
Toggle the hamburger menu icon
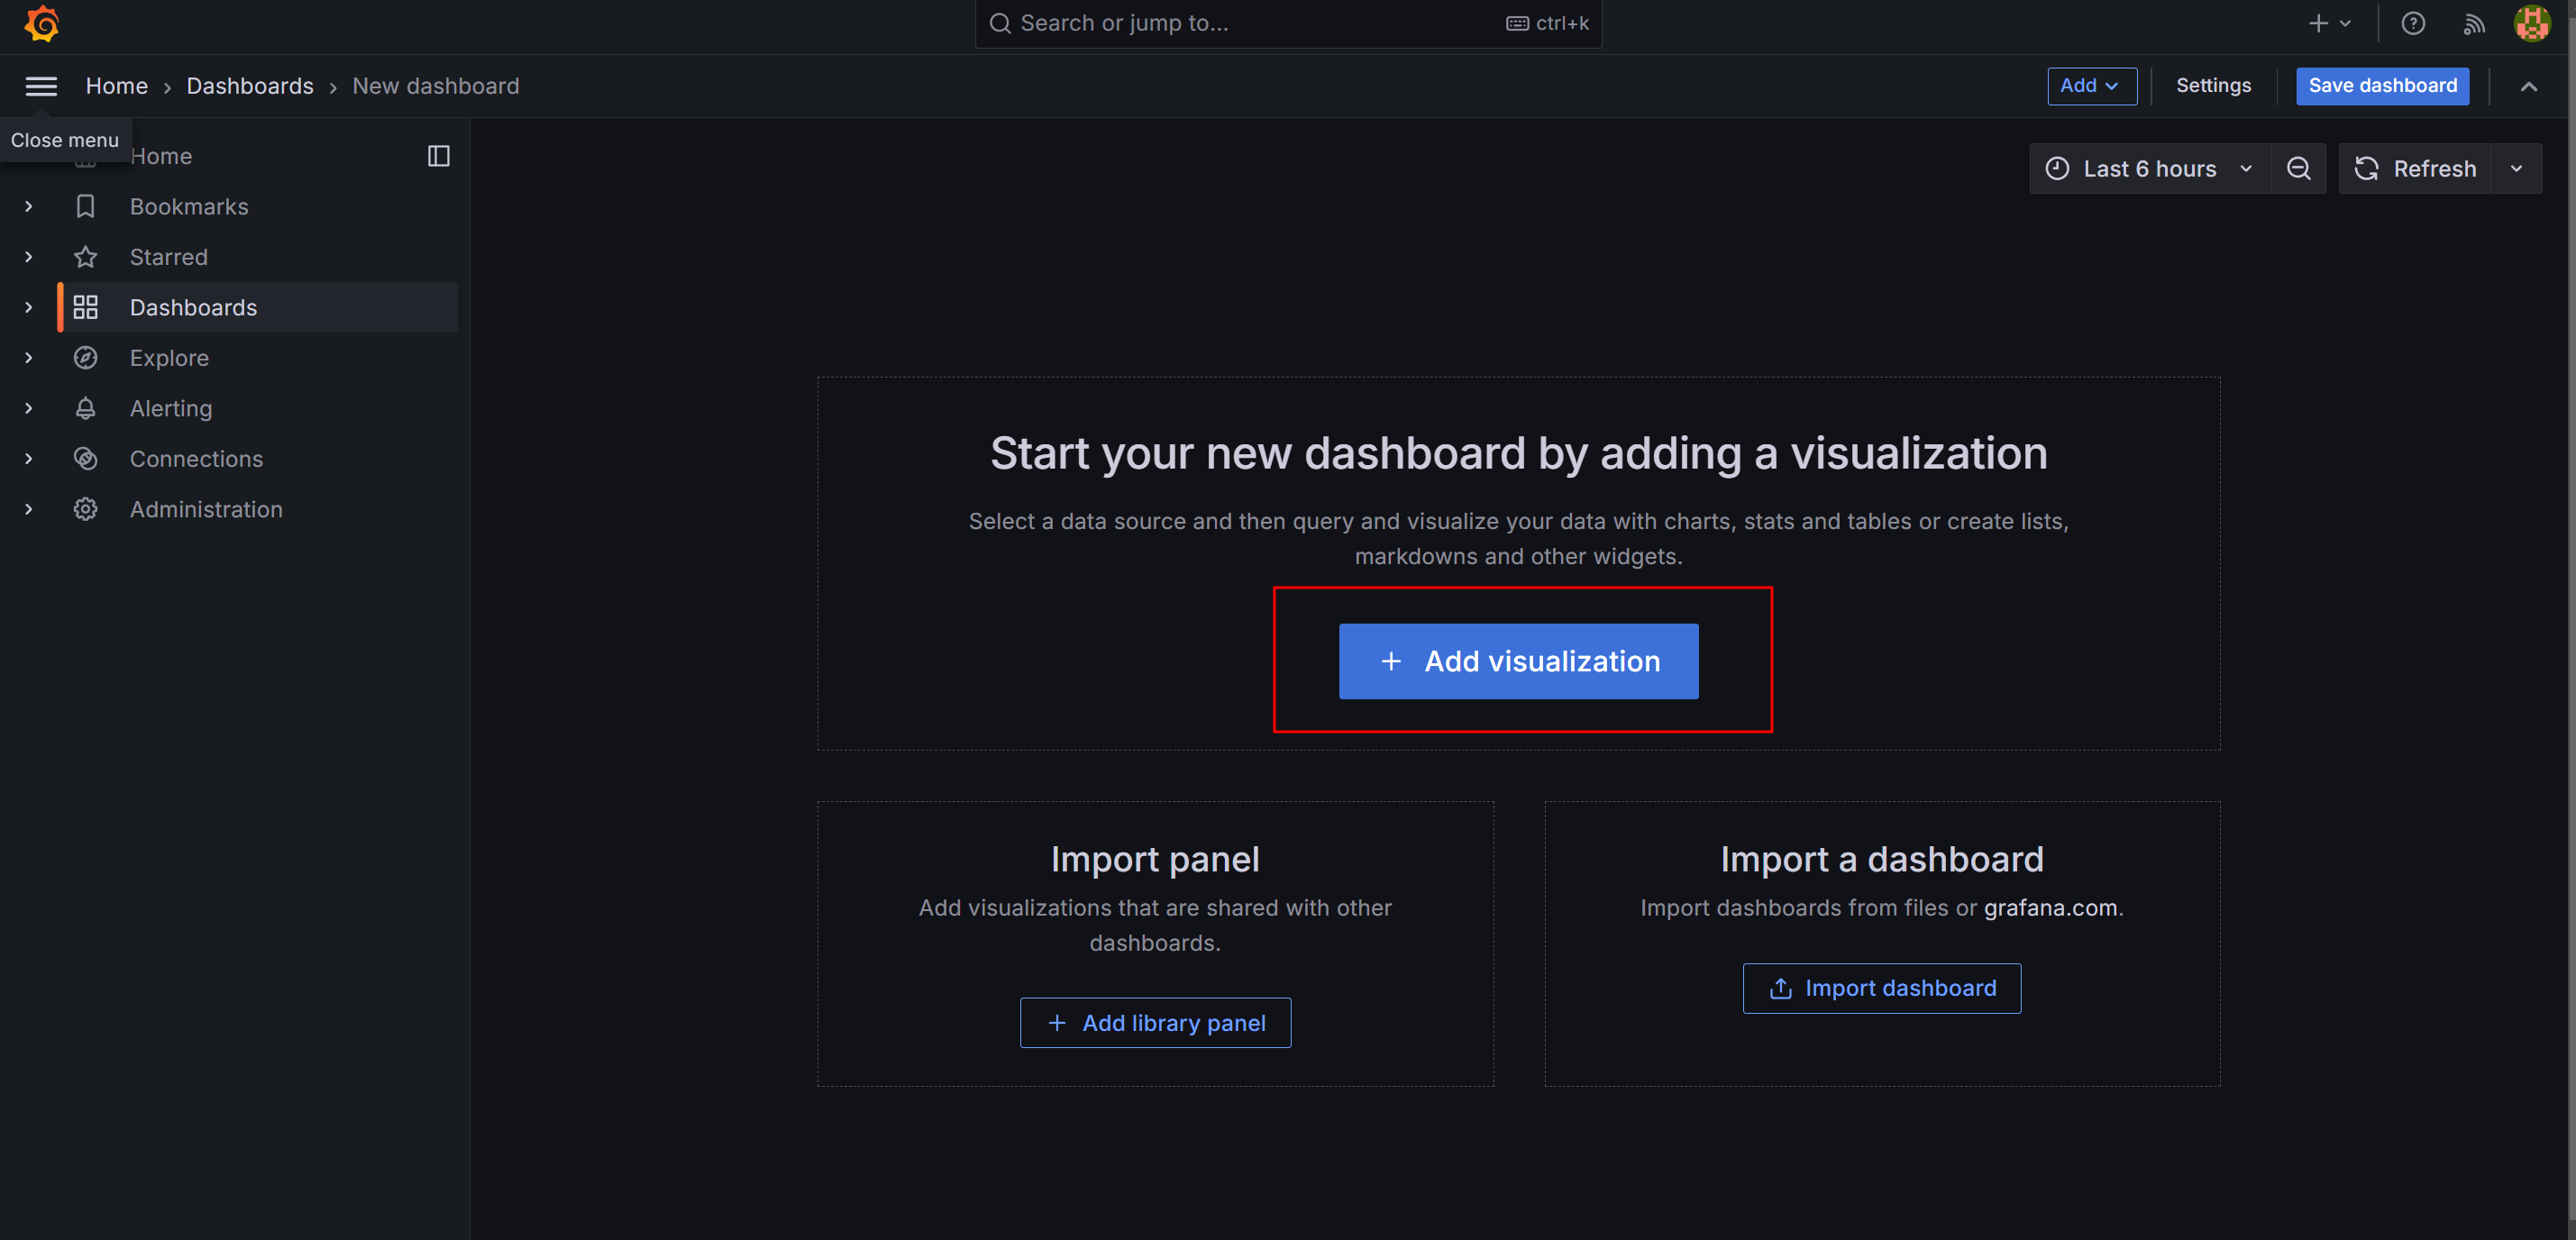pos(41,86)
